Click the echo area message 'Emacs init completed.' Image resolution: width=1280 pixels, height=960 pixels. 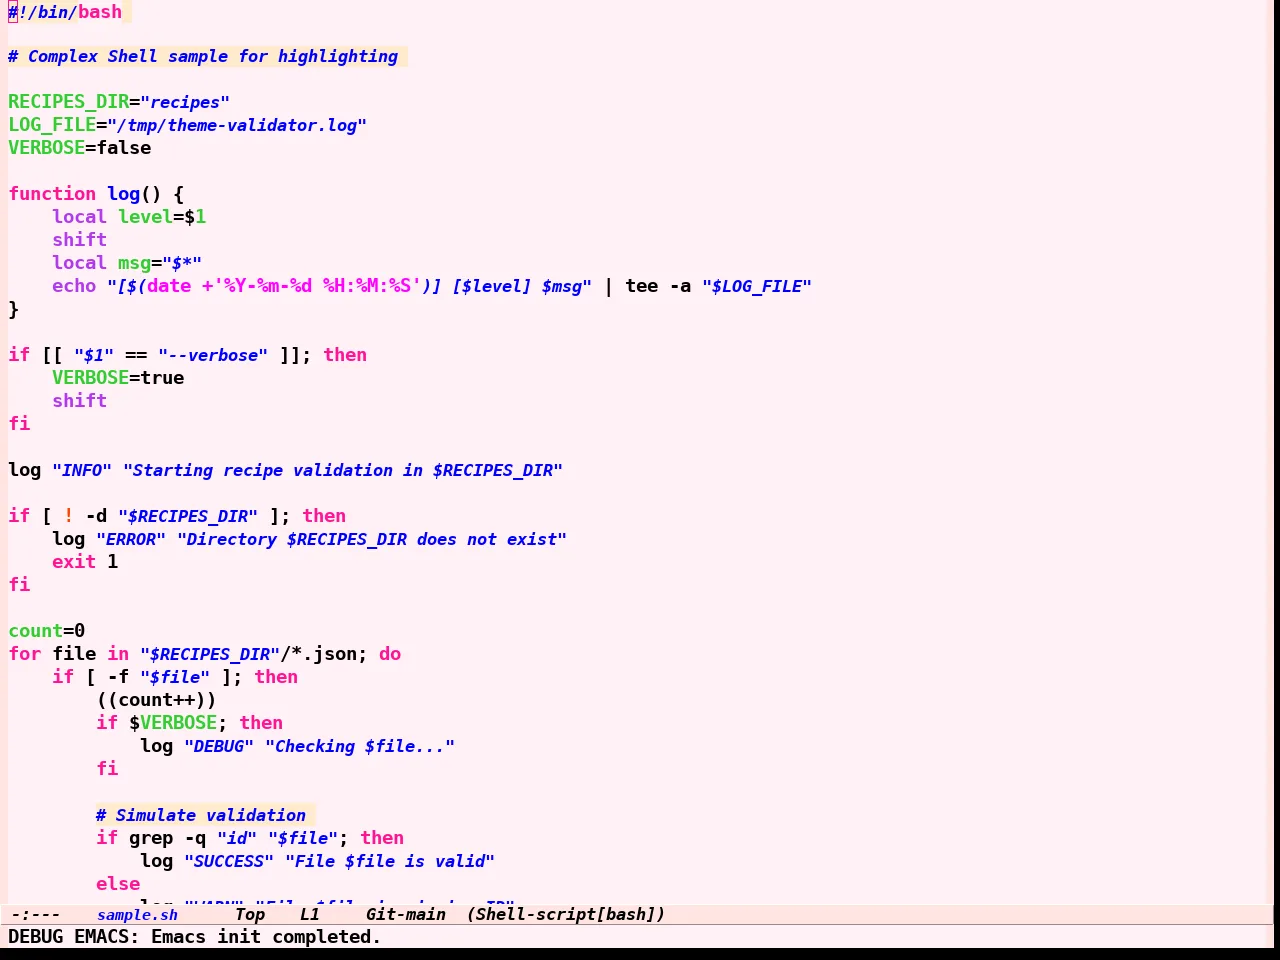[x=266, y=937]
